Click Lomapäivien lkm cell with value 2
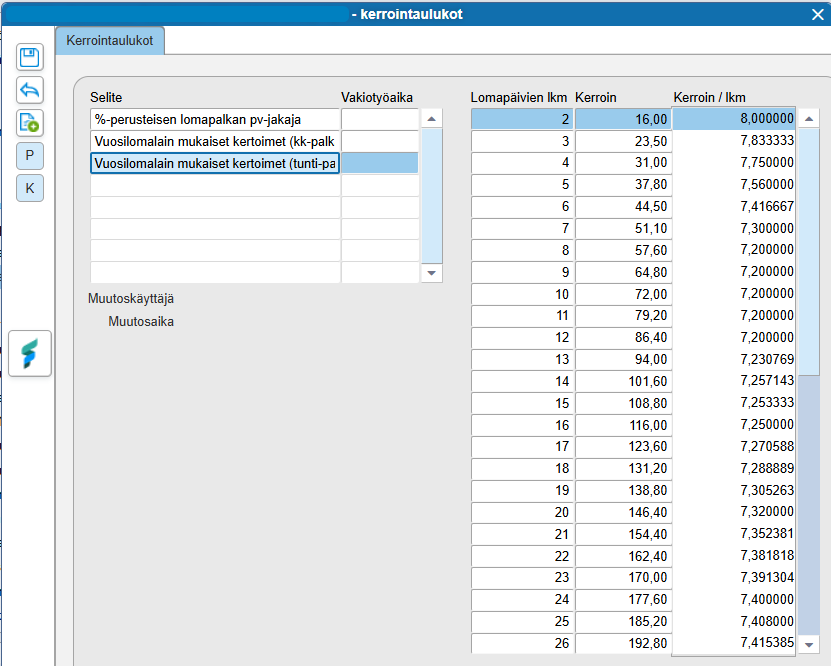The height and width of the screenshot is (666, 831). (522, 119)
